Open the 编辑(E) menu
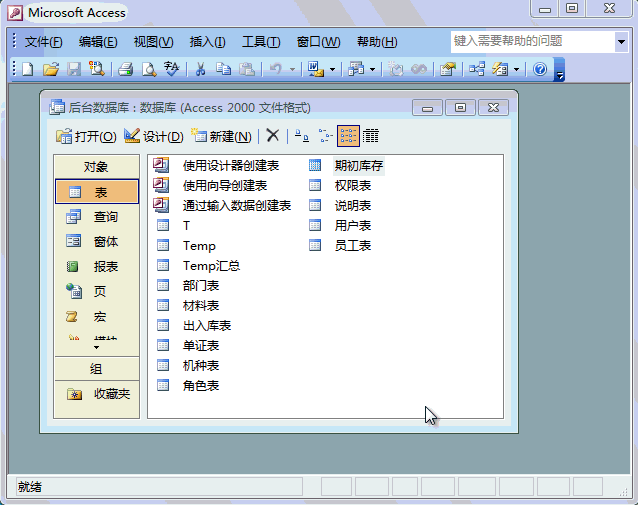The image size is (638, 505). [98, 42]
